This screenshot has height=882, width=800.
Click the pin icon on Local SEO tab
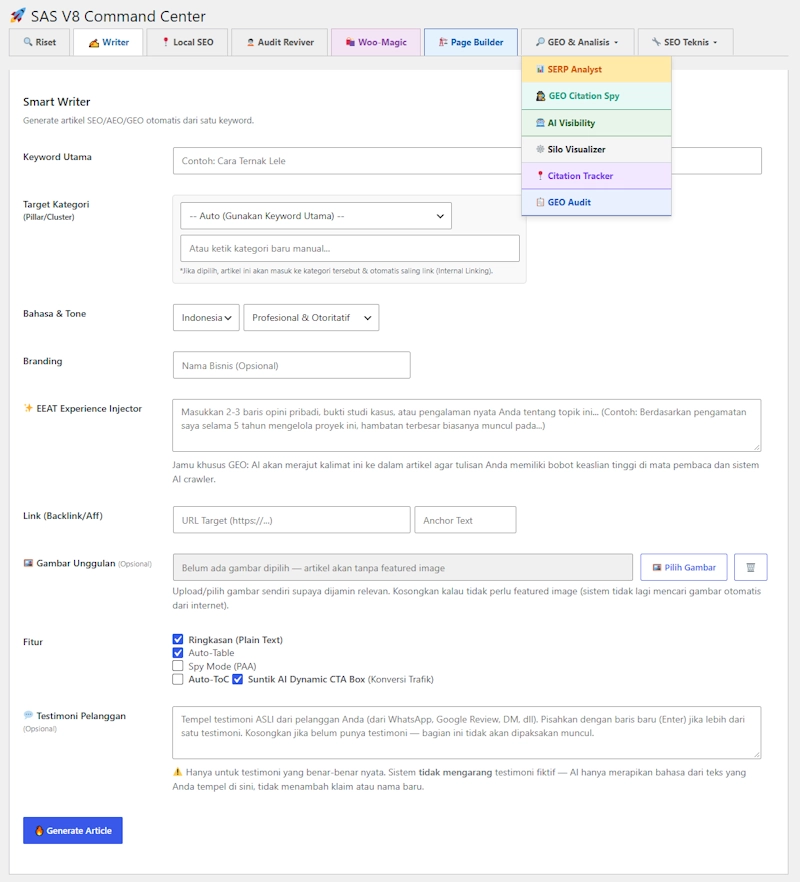[165, 42]
